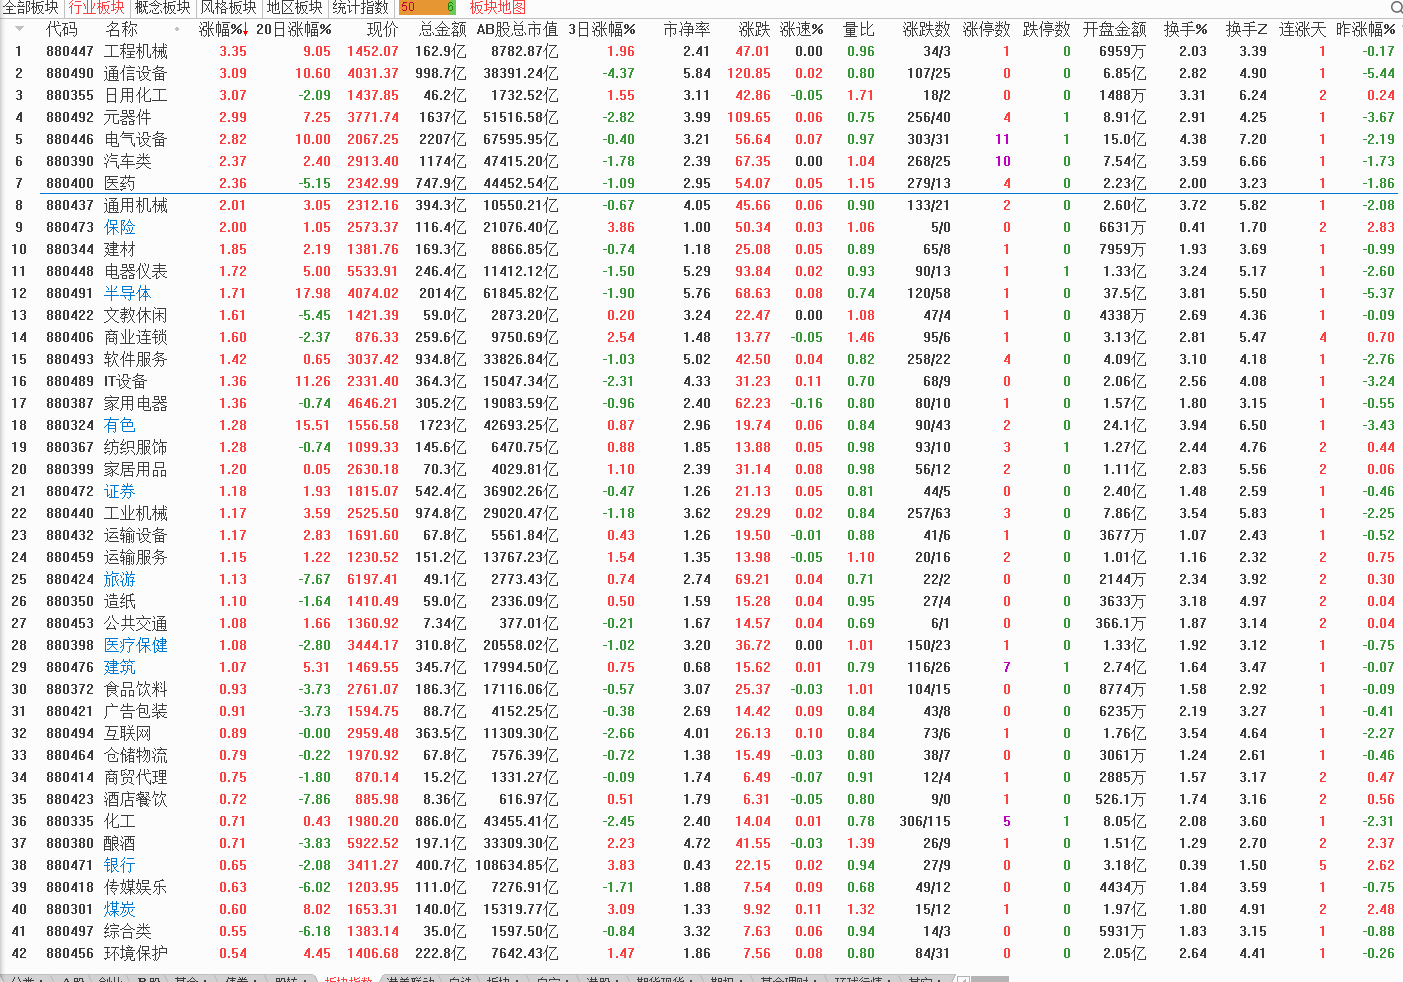The height and width of the screenshot is (982, 1403).
Task: Open the 保险 sector link
Action: [120, 228]
